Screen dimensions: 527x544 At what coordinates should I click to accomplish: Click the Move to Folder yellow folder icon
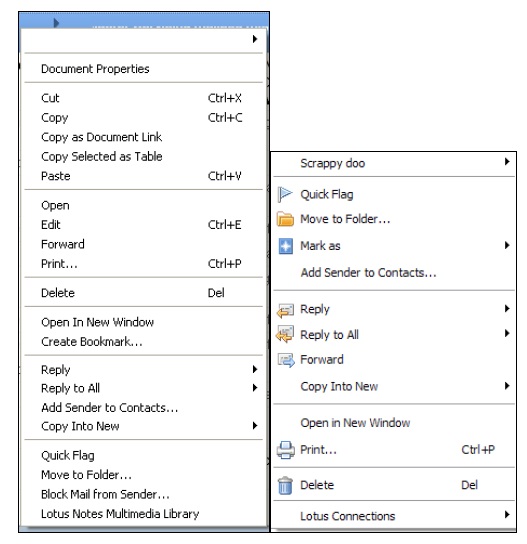285,219
